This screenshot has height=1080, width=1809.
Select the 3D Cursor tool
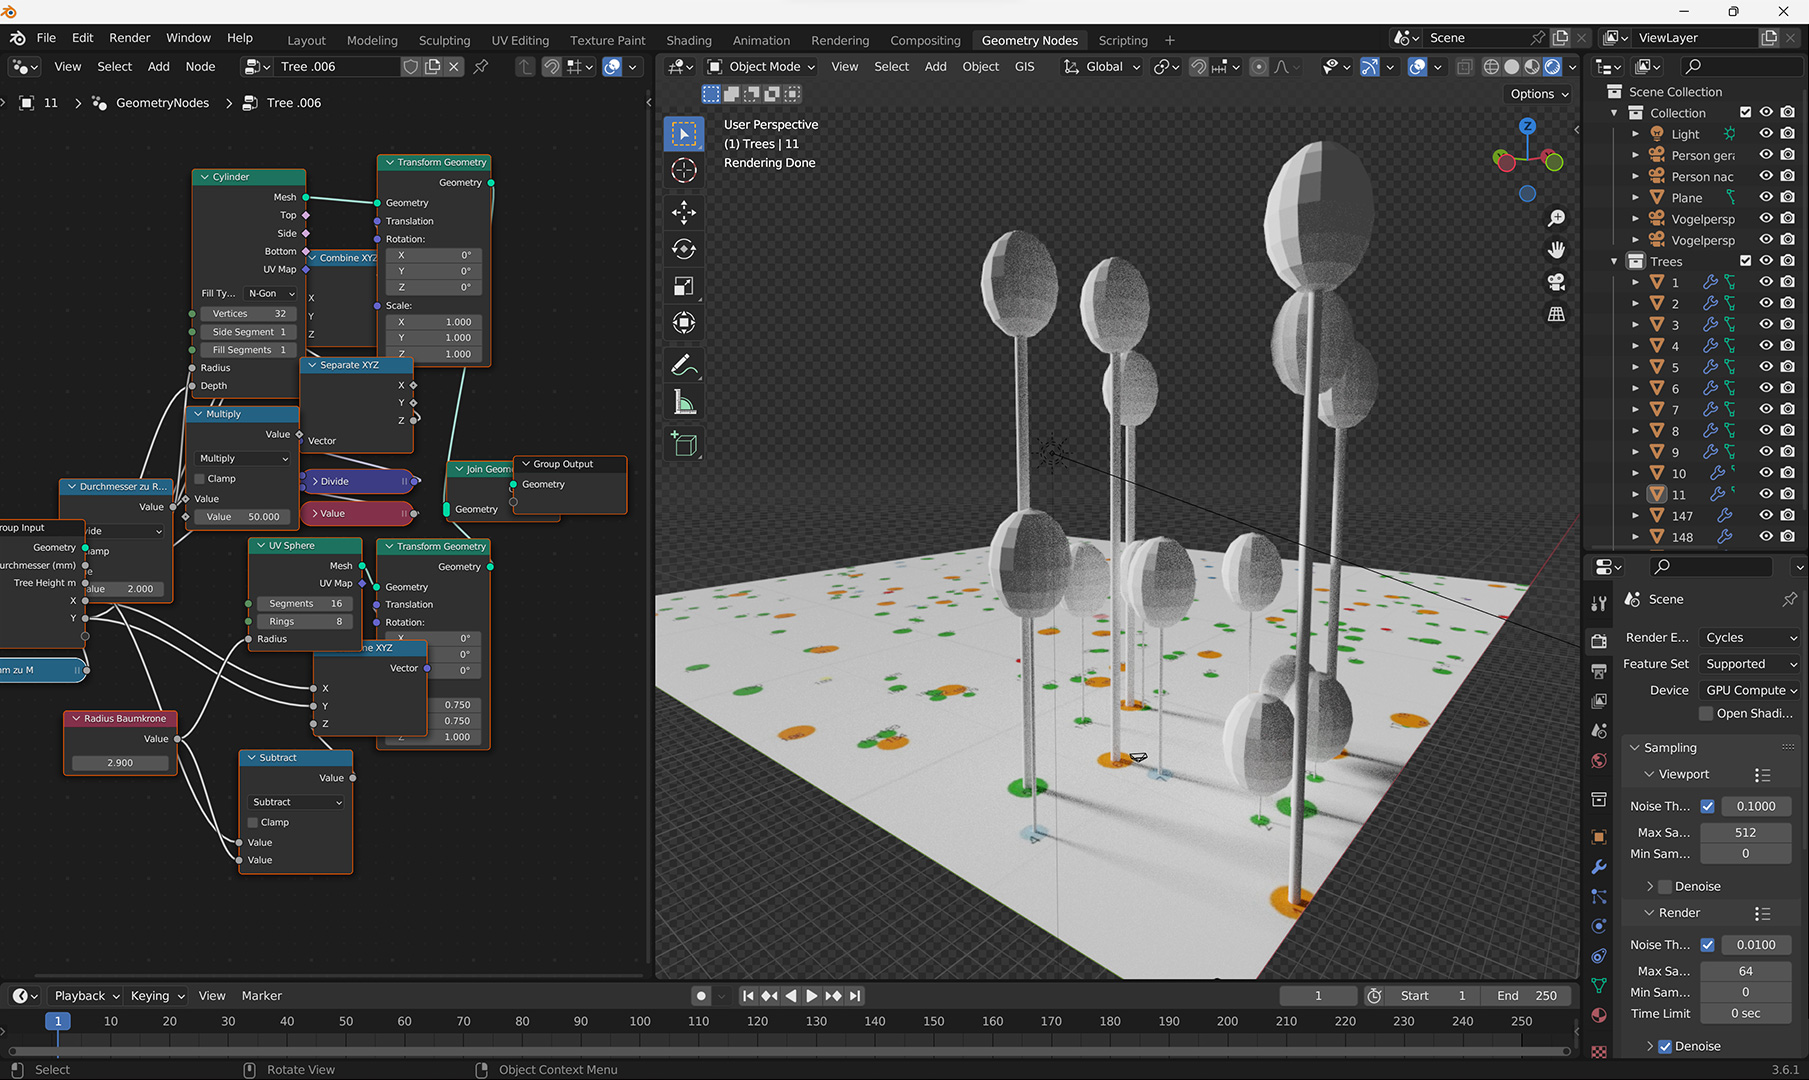pos(684,170)
